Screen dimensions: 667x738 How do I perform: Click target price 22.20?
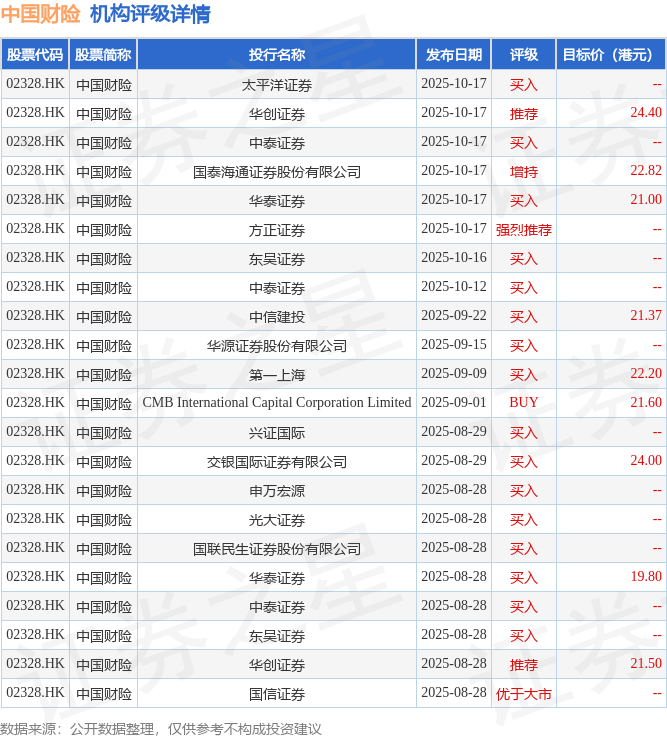[x=646, y=373]
